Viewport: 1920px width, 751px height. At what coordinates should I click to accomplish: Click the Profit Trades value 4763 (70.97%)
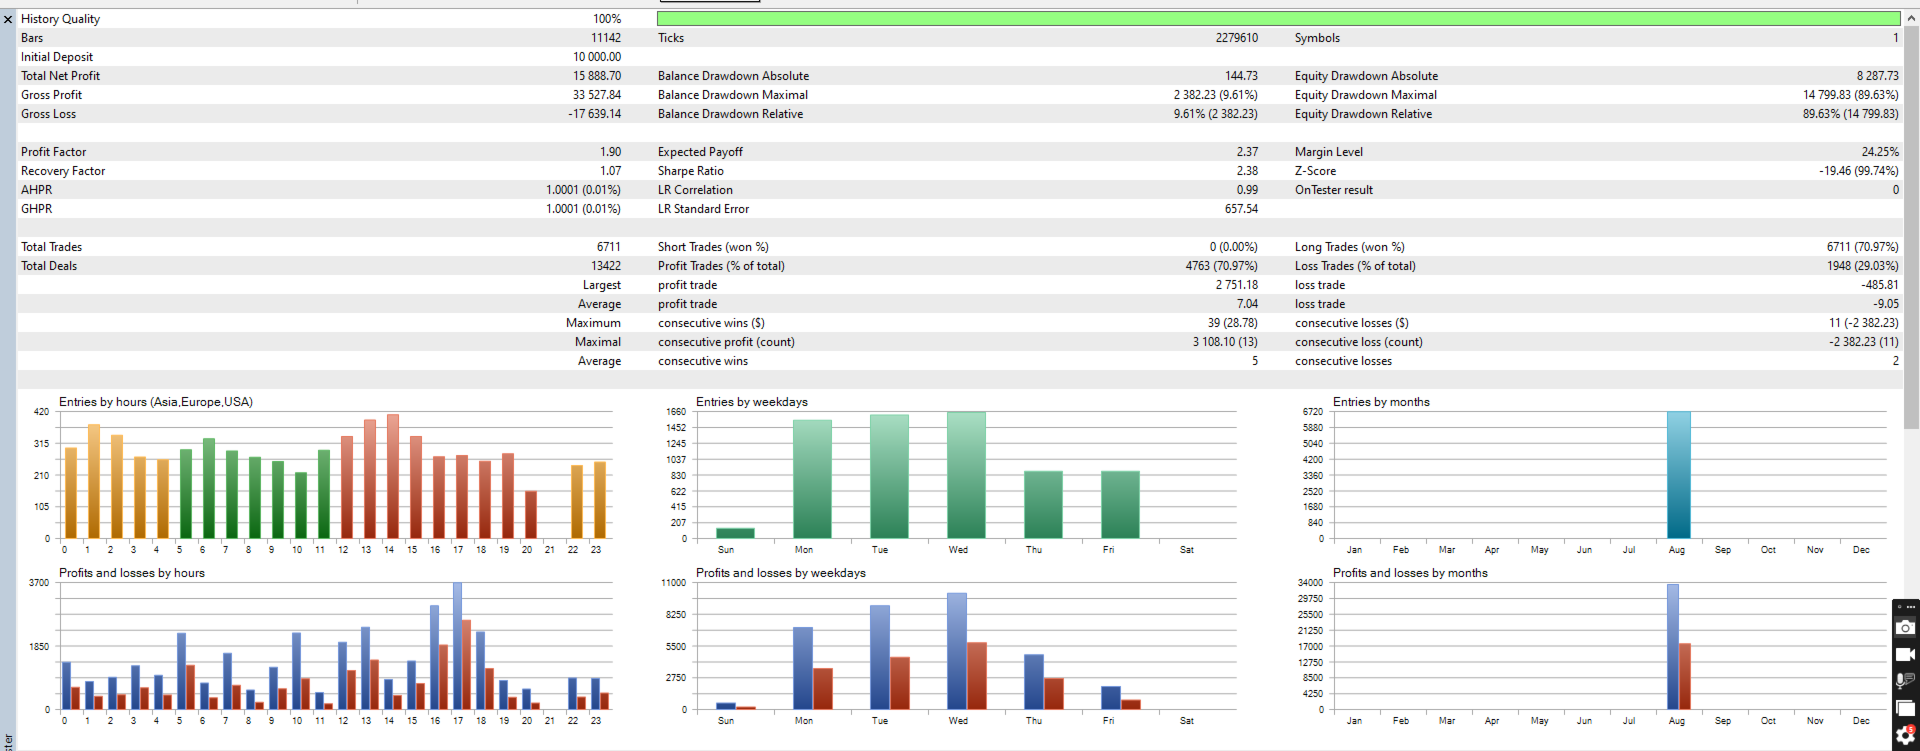(x=1222, y=266)
